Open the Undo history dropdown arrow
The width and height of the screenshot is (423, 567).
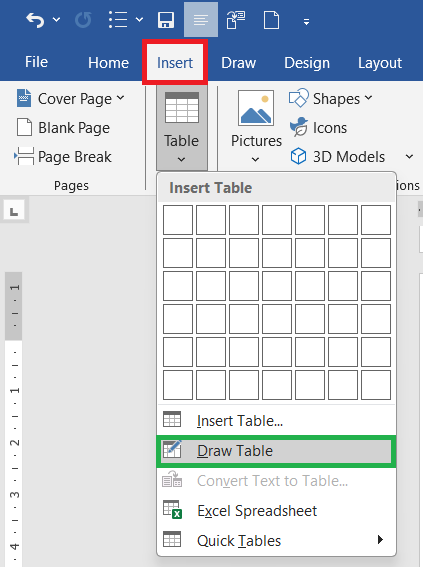(x=56, y=20)
